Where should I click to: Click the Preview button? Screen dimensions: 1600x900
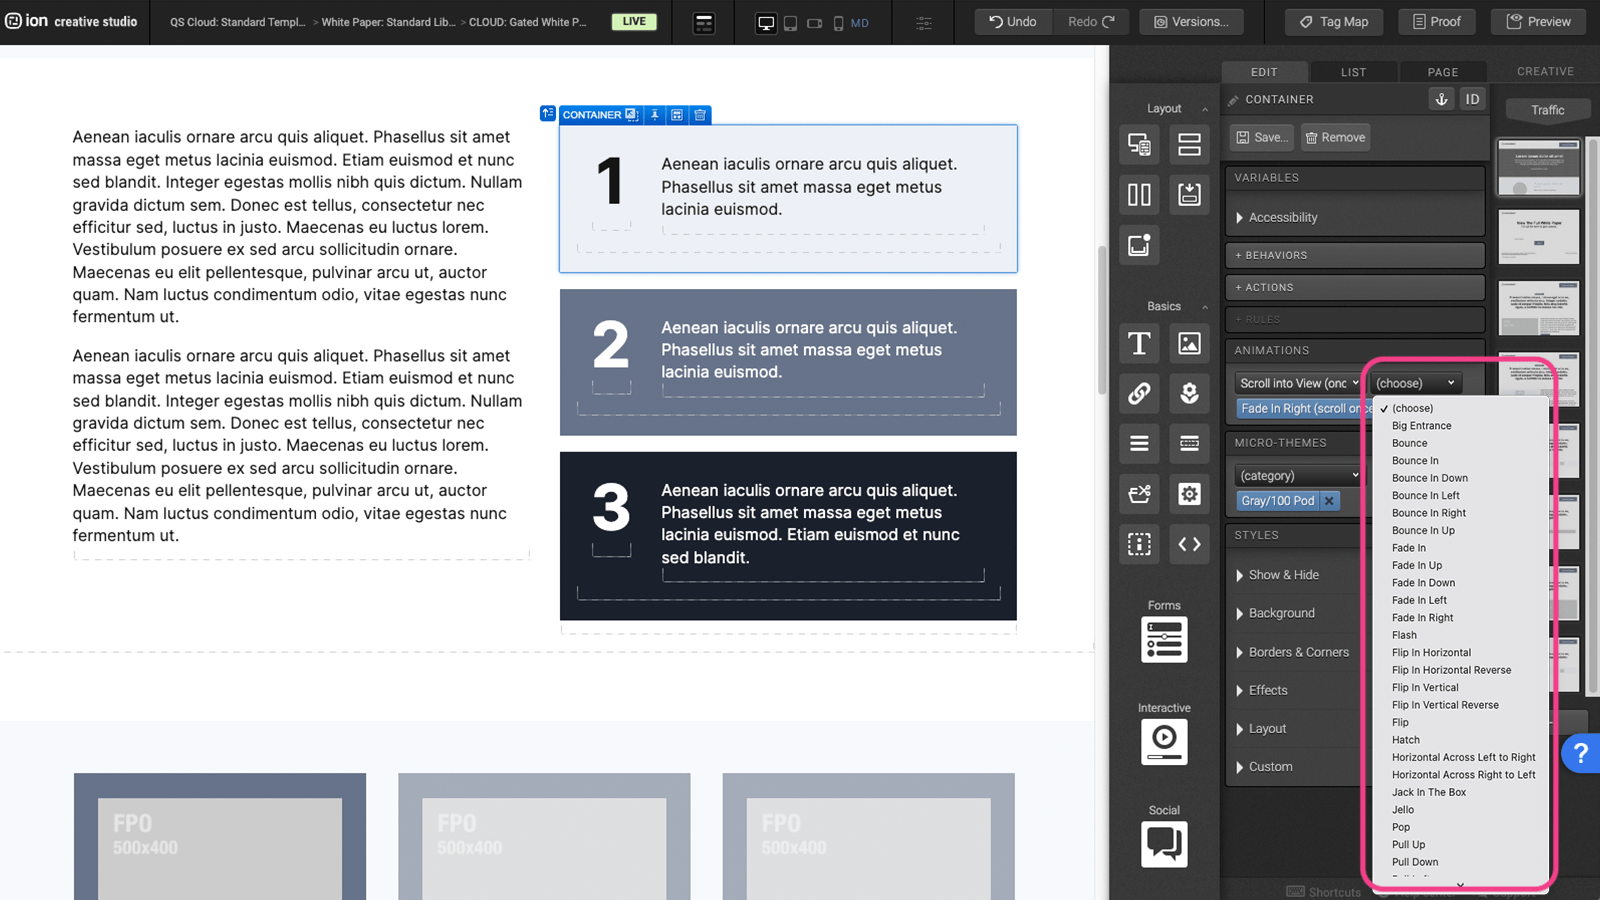pos(1538,21)
